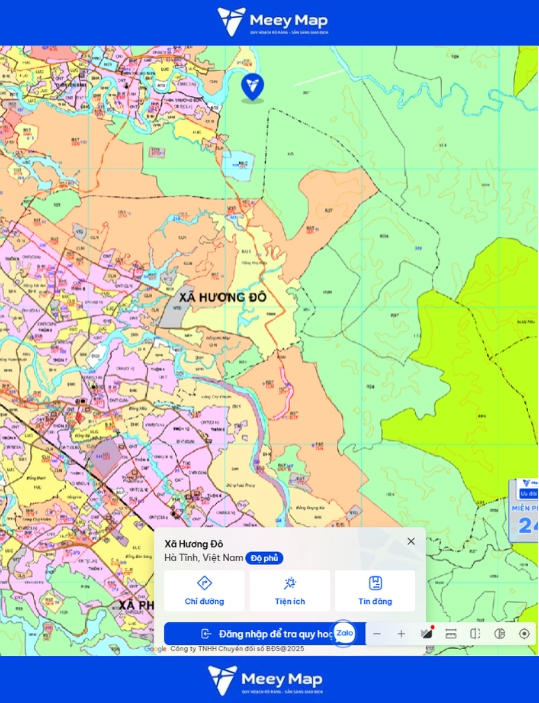The height and width of the screenshot is (703, 539).
Task: Zoom out with the minus icon
Action: coord(377,634)
